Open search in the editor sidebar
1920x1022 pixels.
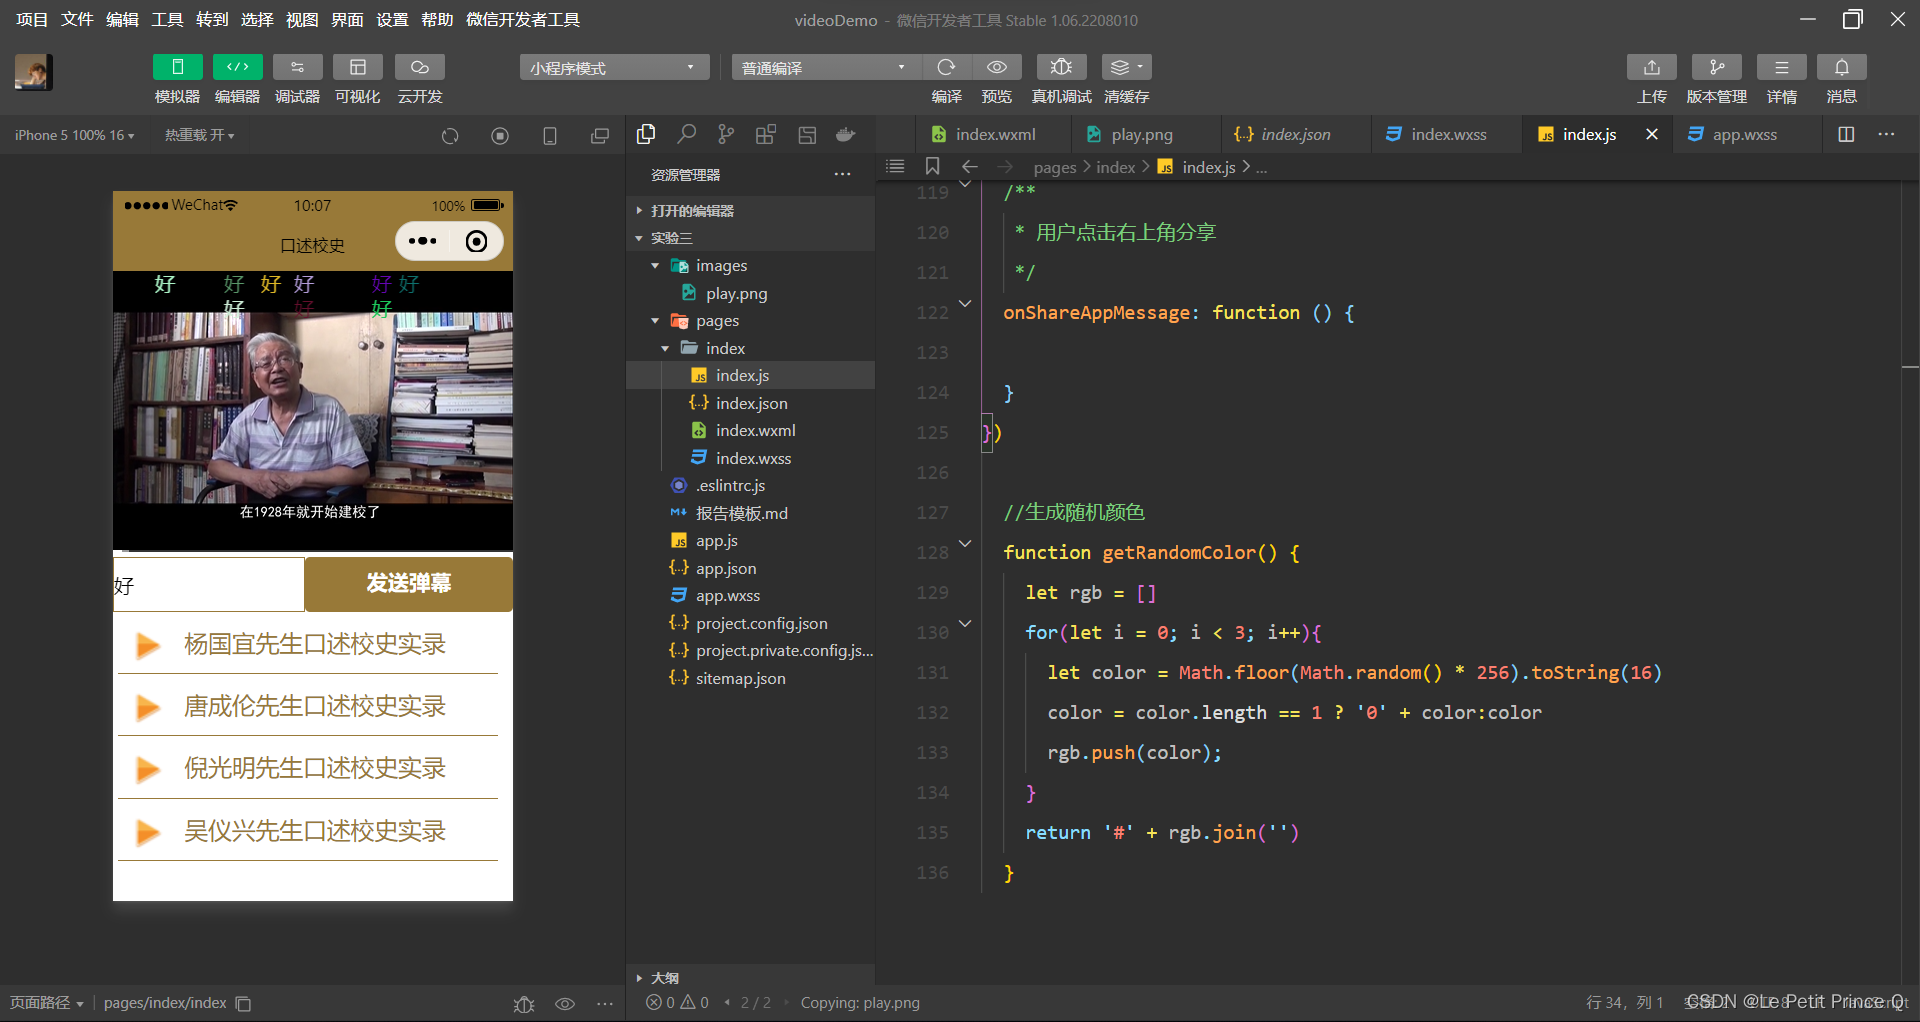[686, 134]
